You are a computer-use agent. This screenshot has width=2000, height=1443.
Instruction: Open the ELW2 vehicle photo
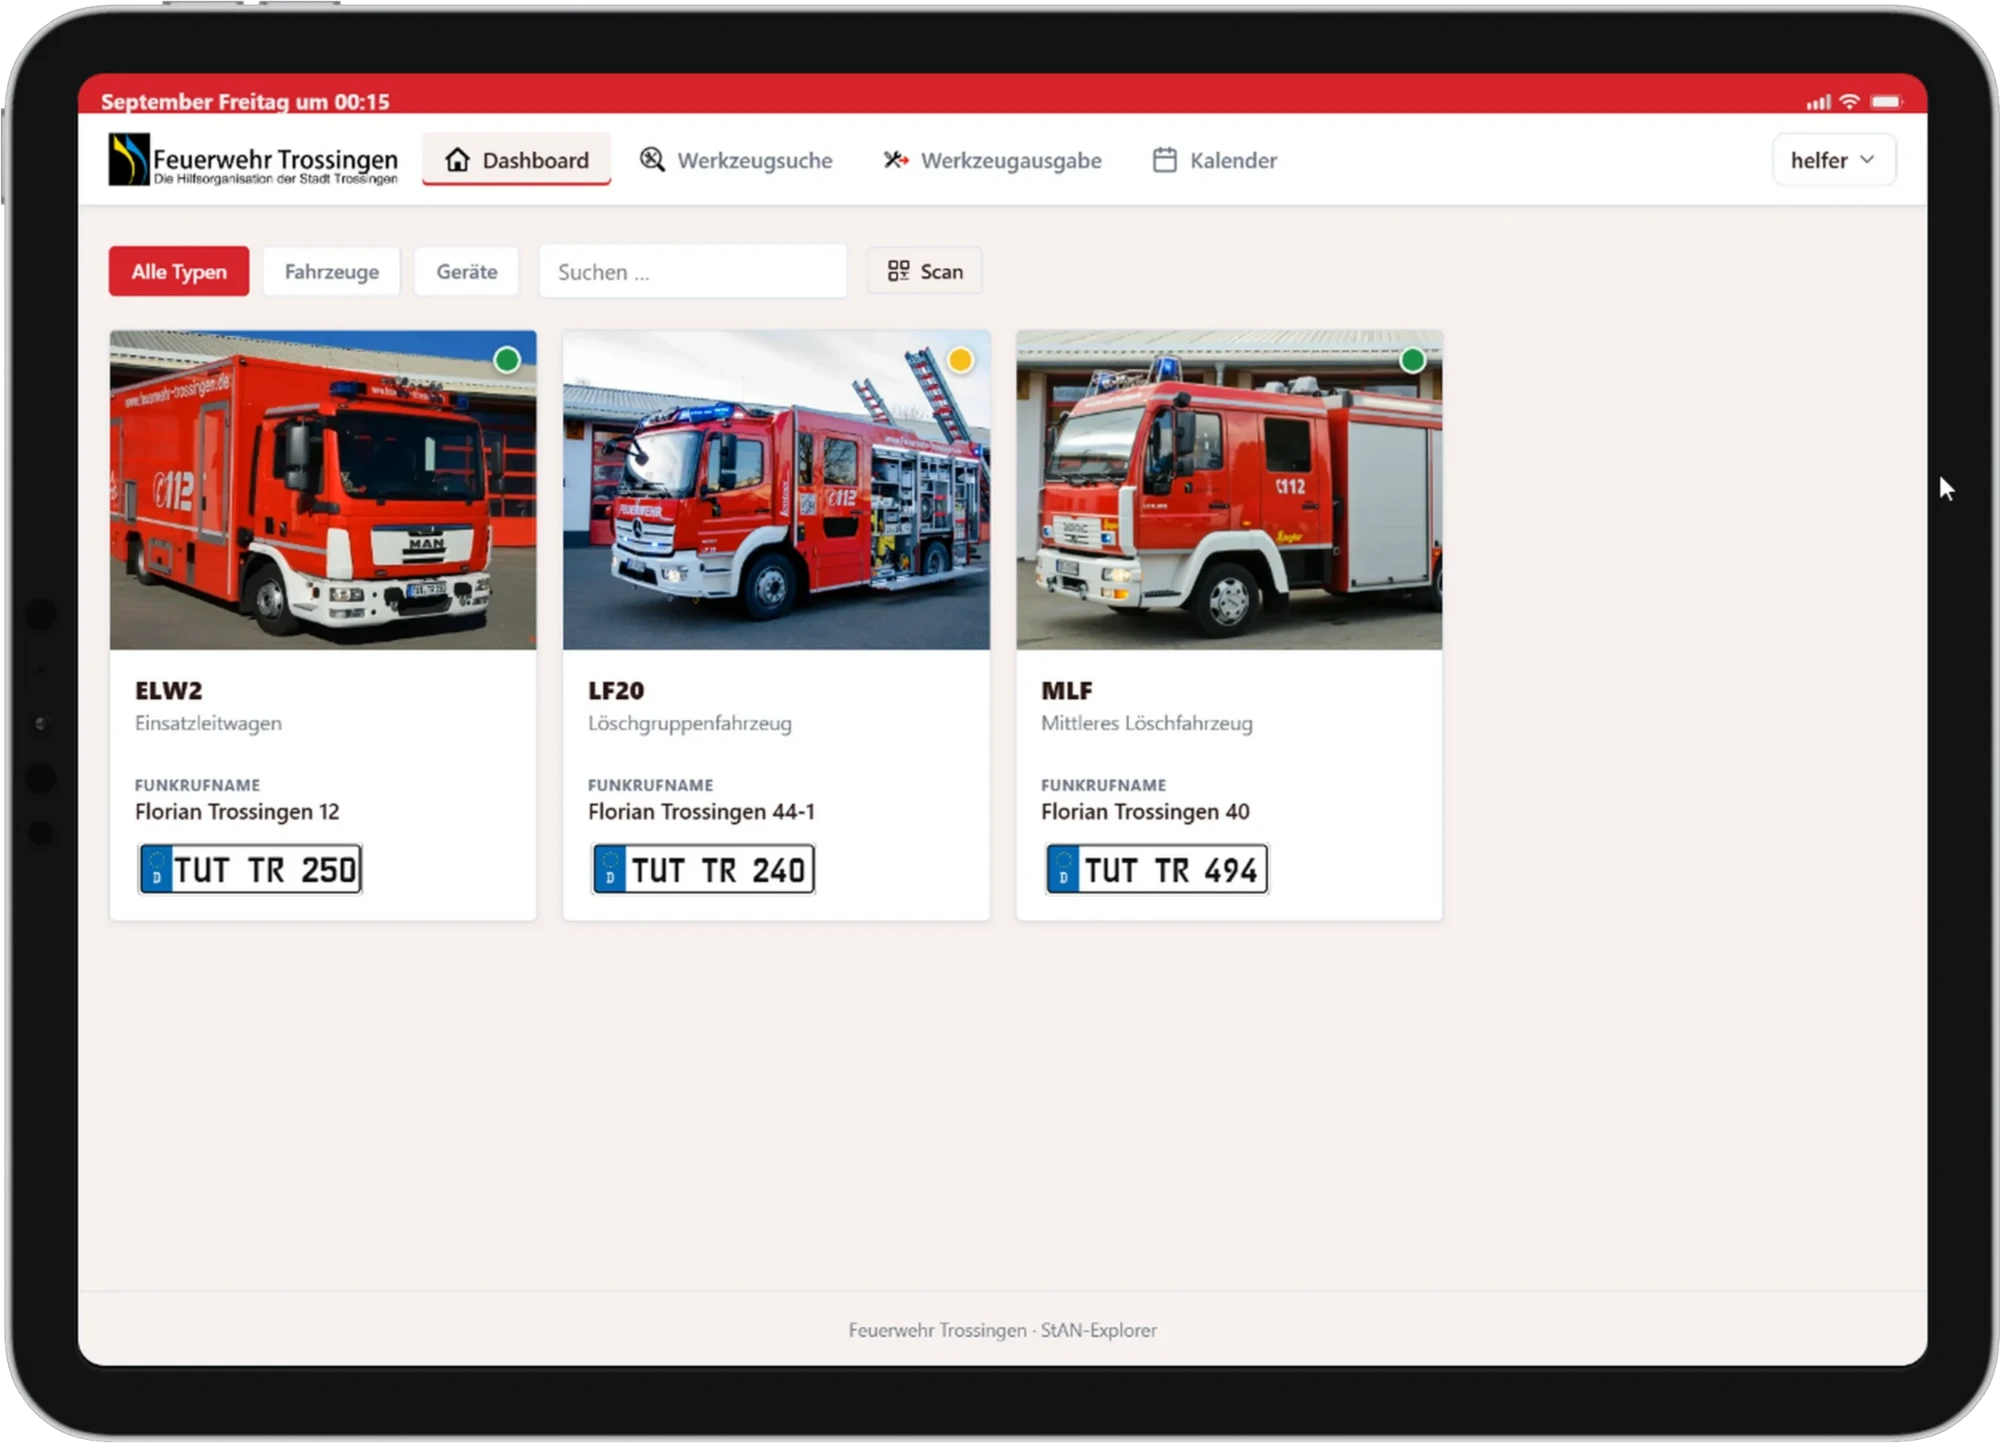(323, 490)
